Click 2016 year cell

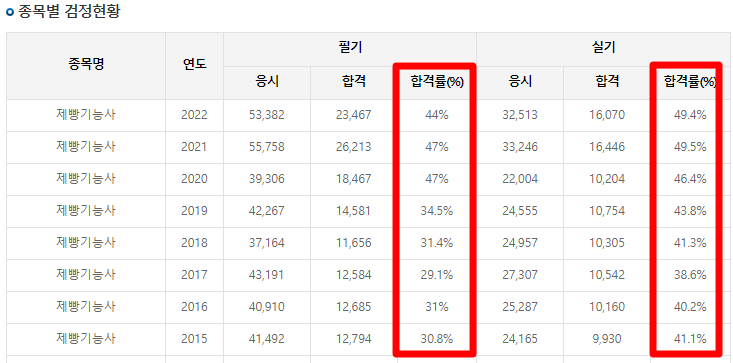pos(194,307)
